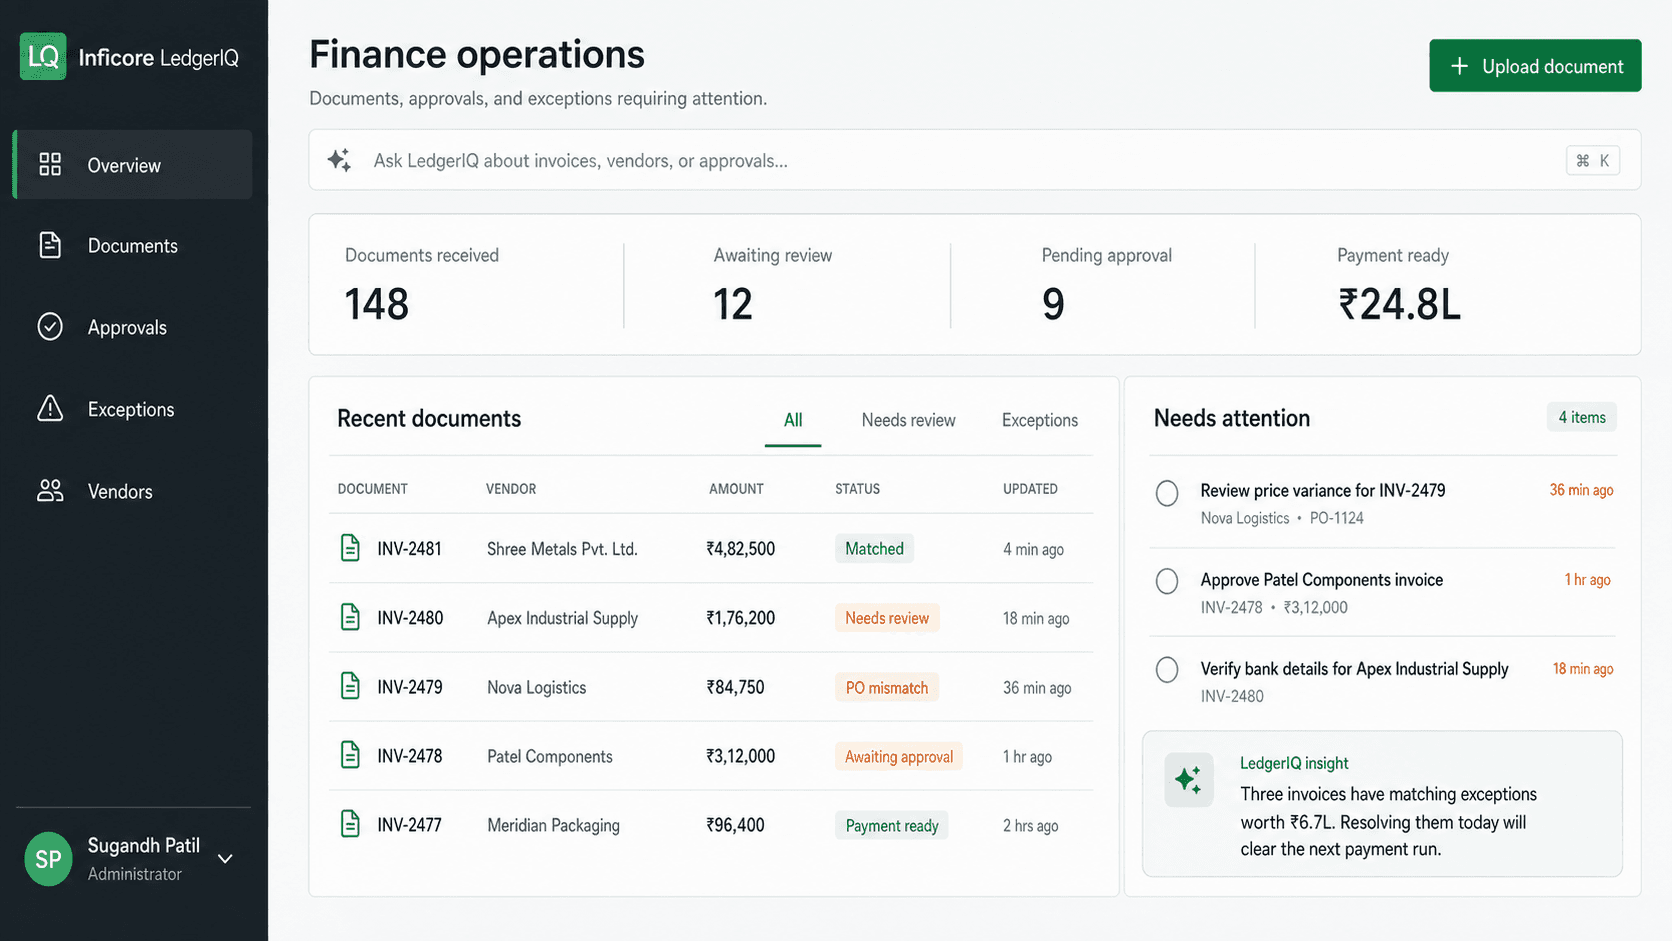The height and width of the screenshot is (941, 1672).
Task: Open Review price variance for INV-2479
Action: click(x=1322, y=490)
